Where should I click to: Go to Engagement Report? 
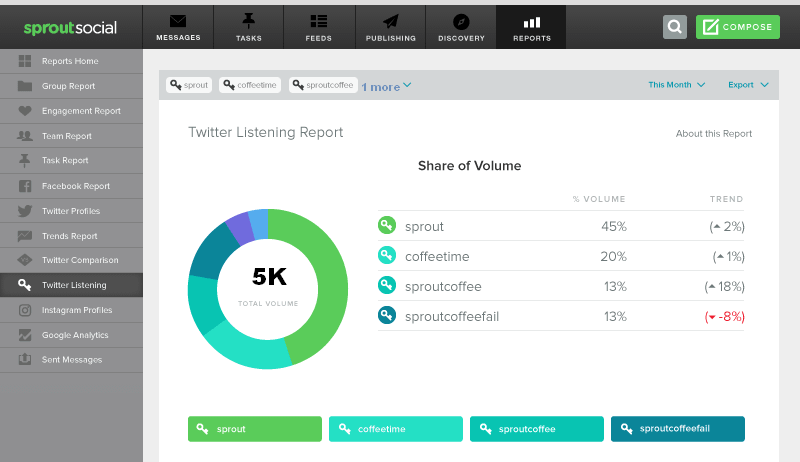[x=71, y=111]
